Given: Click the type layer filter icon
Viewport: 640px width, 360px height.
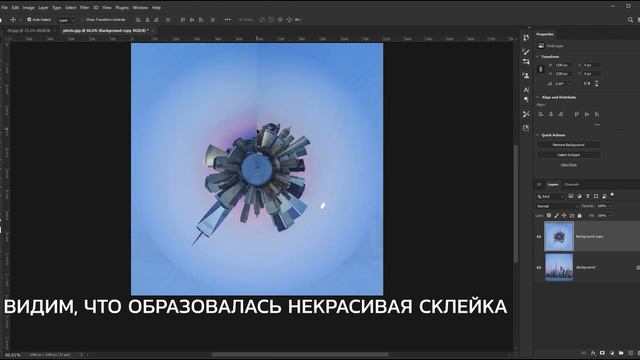Looking at the screenshot, I should [588, 196].
